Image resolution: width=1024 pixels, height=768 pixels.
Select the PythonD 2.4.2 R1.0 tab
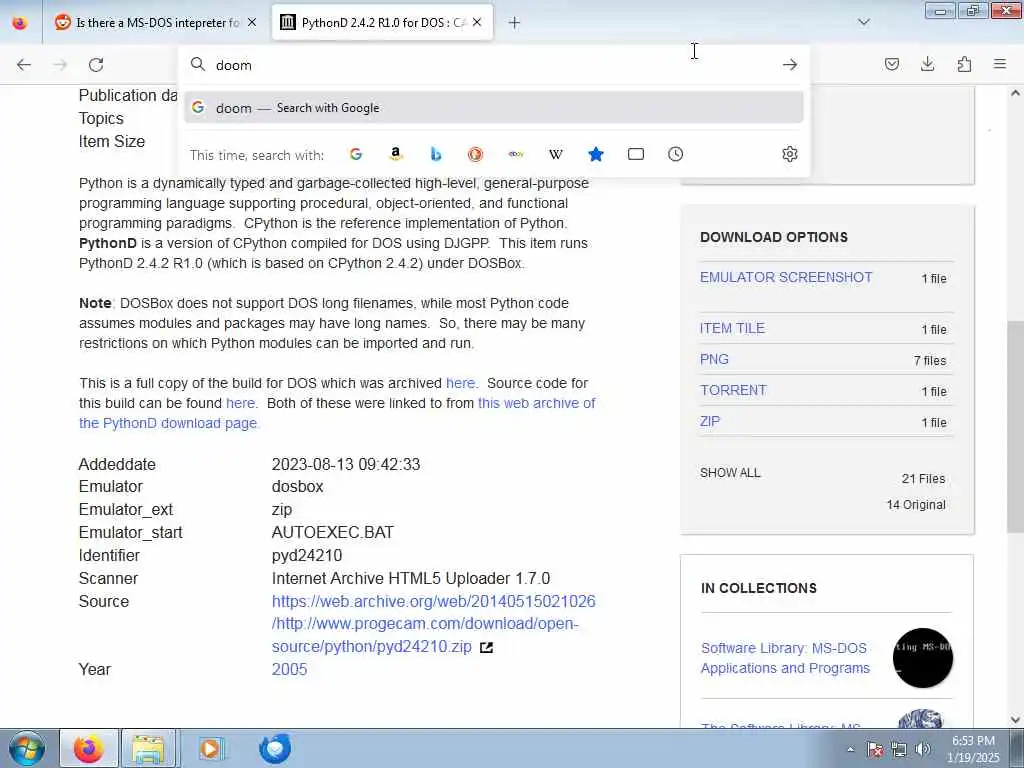382,23
